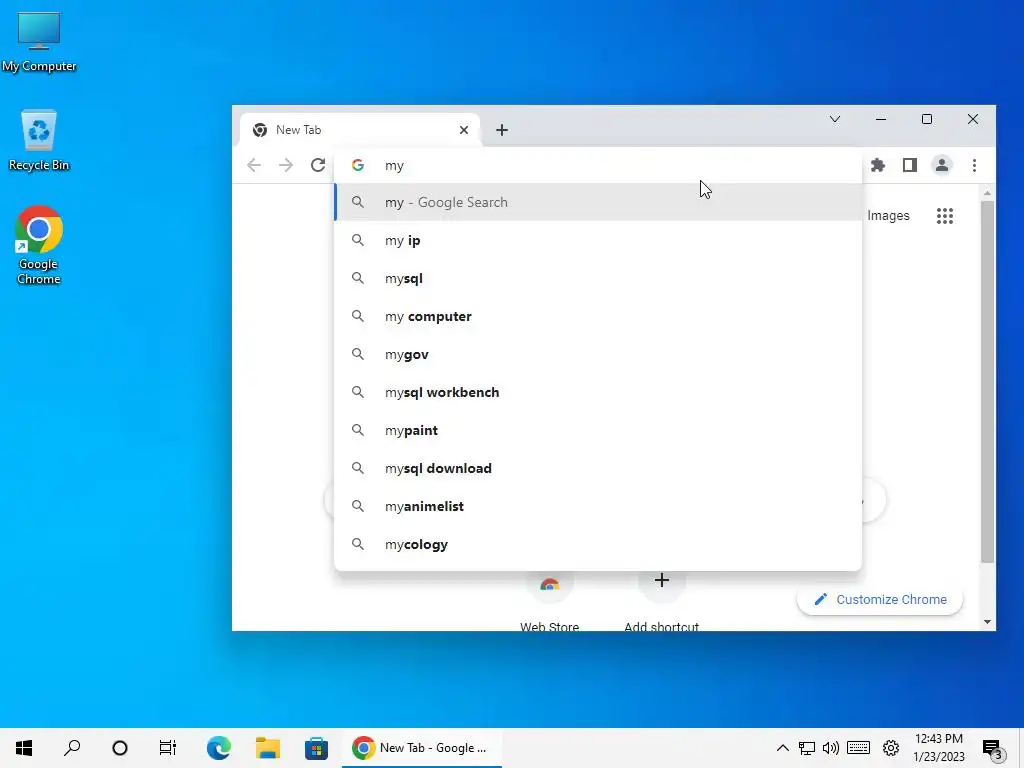Image resolution: width=1024 pixels, height=768 pixels.
Task: Open the profile avatar icon
Action: point(942,165)
